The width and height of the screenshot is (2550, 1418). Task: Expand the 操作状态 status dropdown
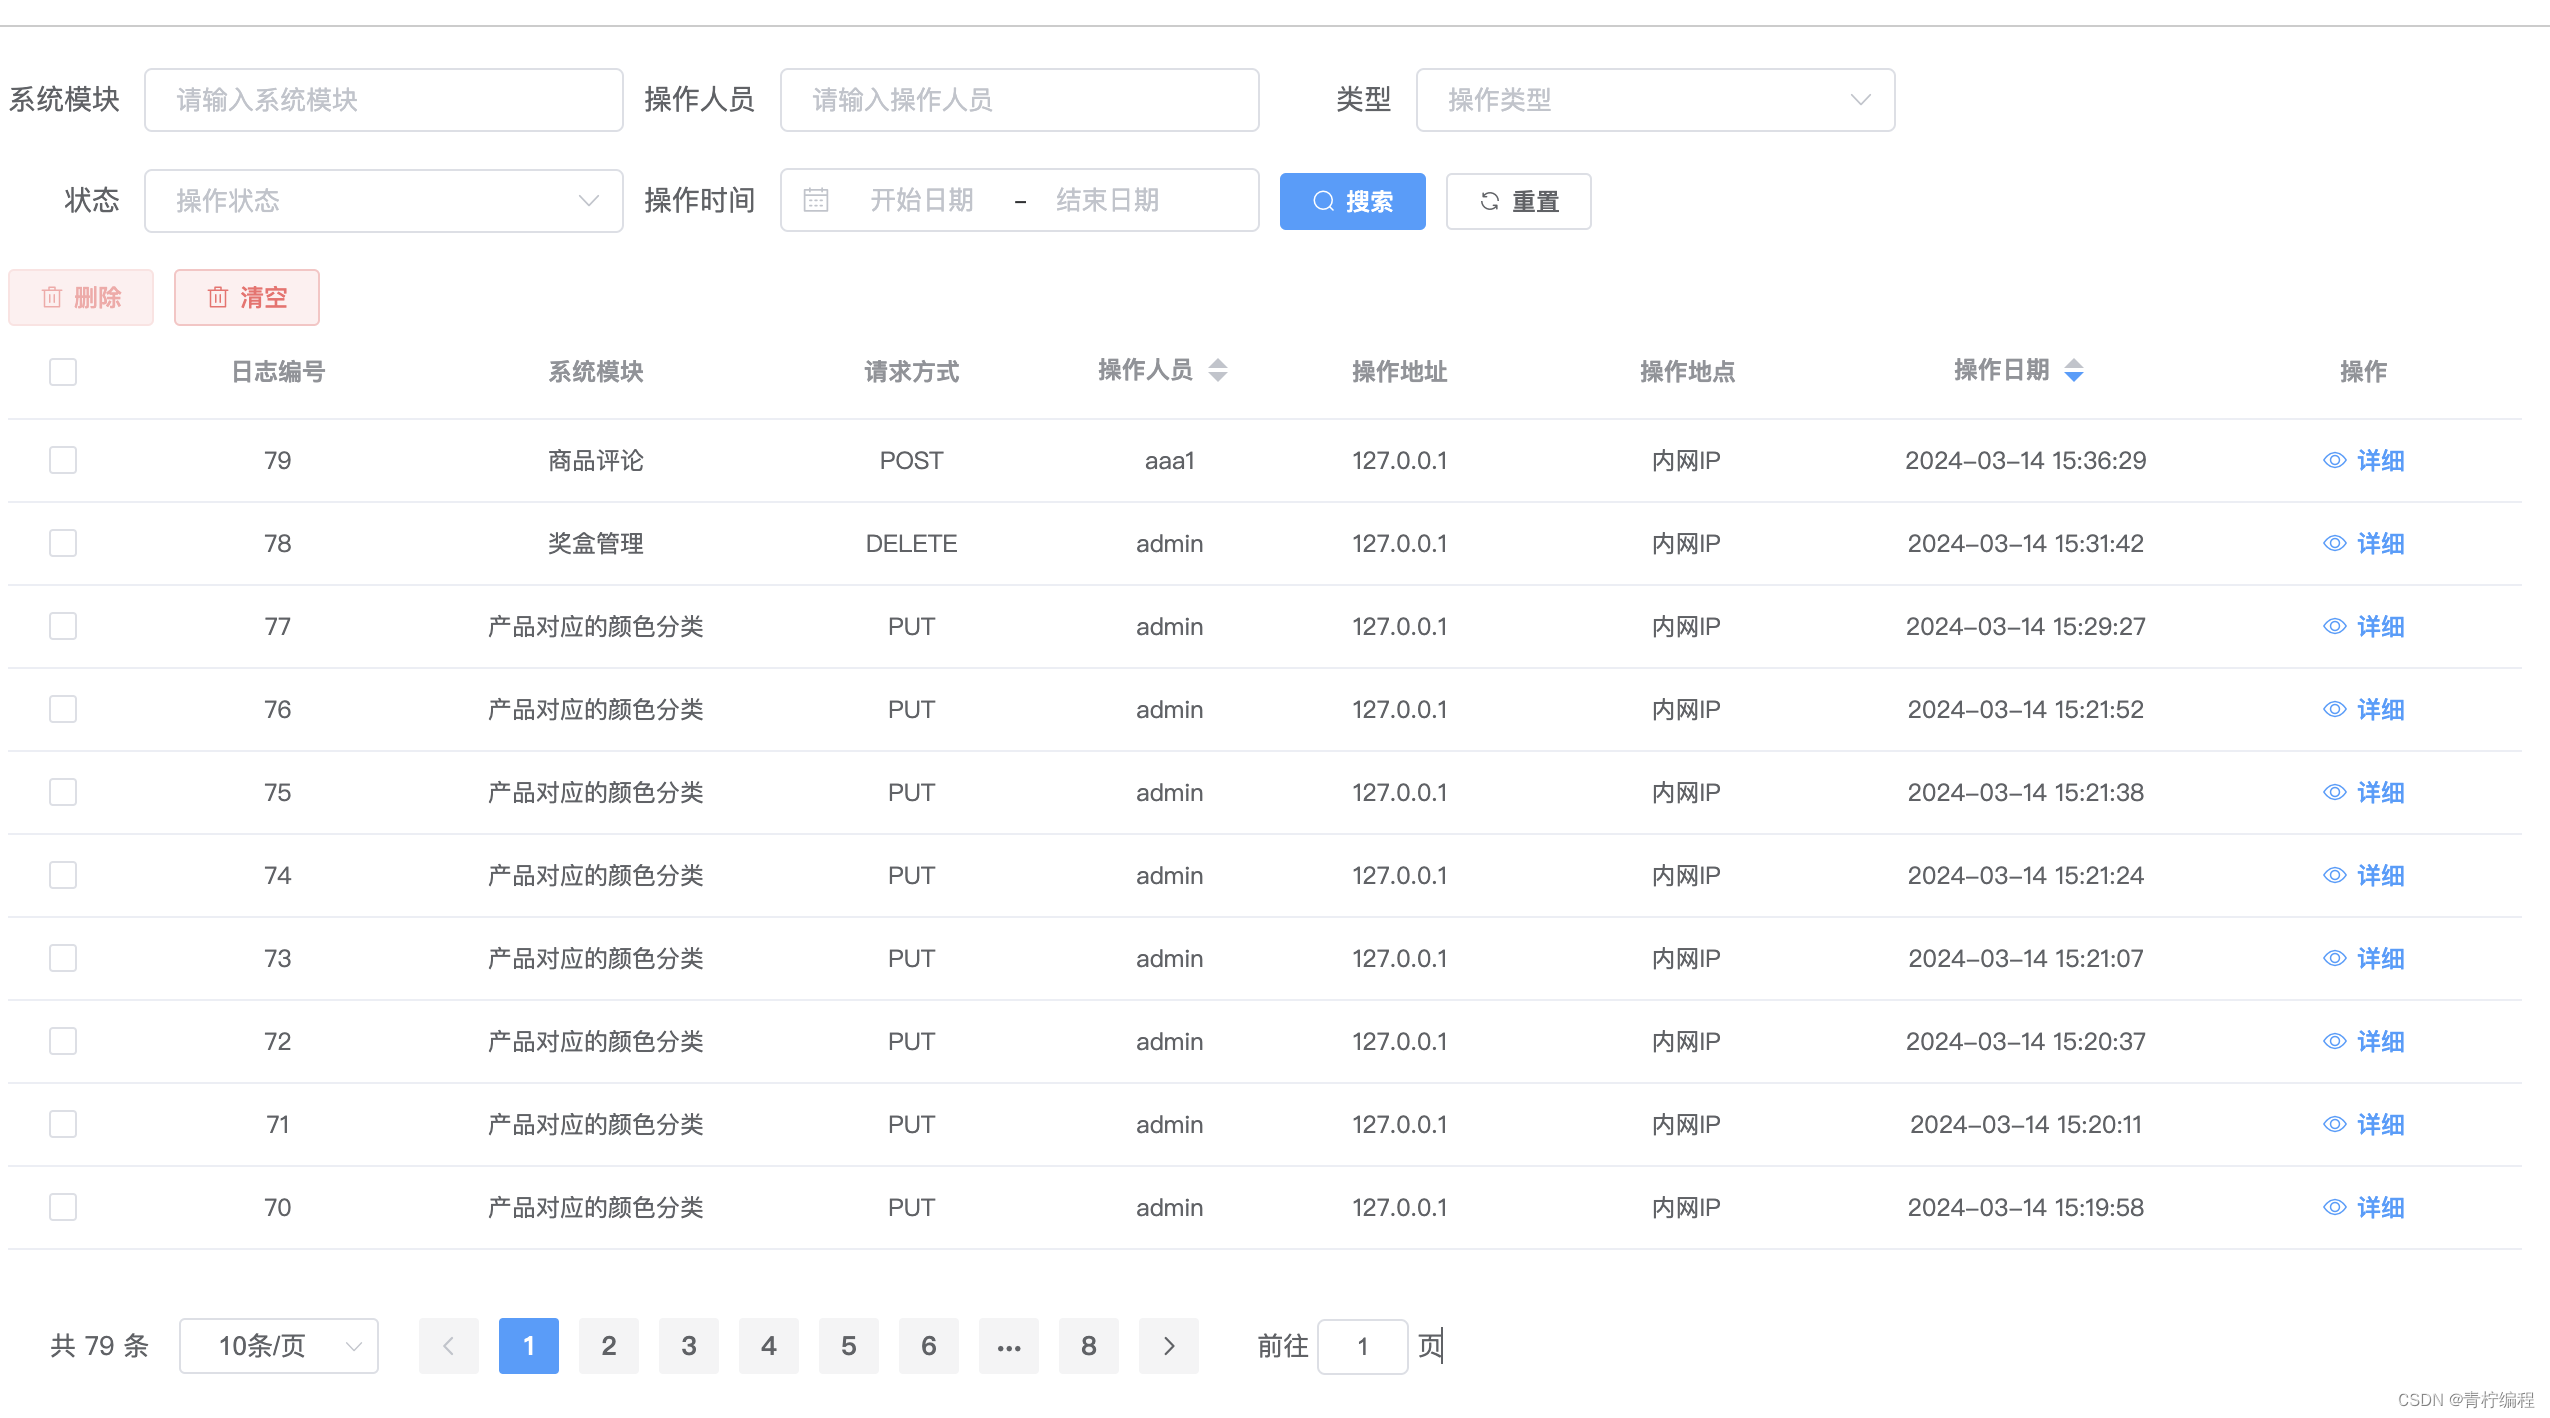pos(383,201)
